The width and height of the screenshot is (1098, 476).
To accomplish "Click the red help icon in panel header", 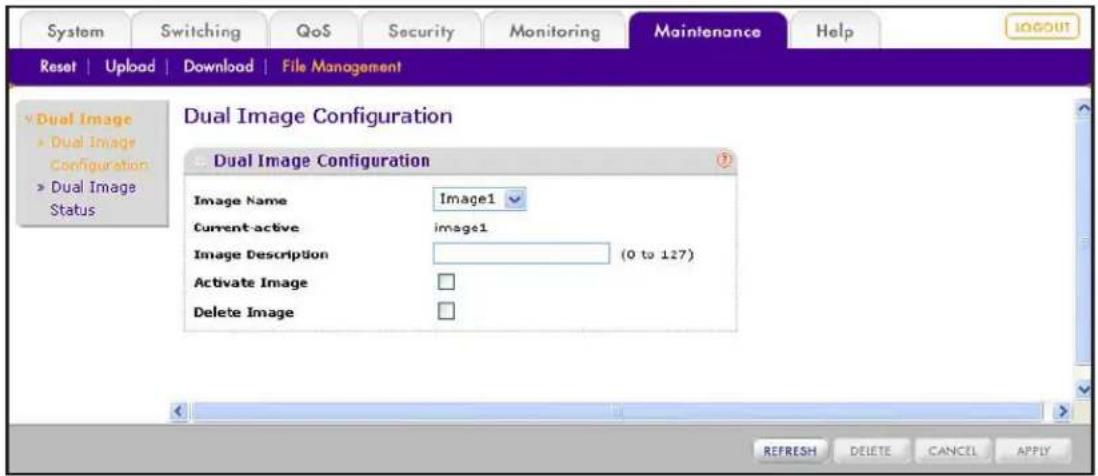I will [x=725, y=160].
